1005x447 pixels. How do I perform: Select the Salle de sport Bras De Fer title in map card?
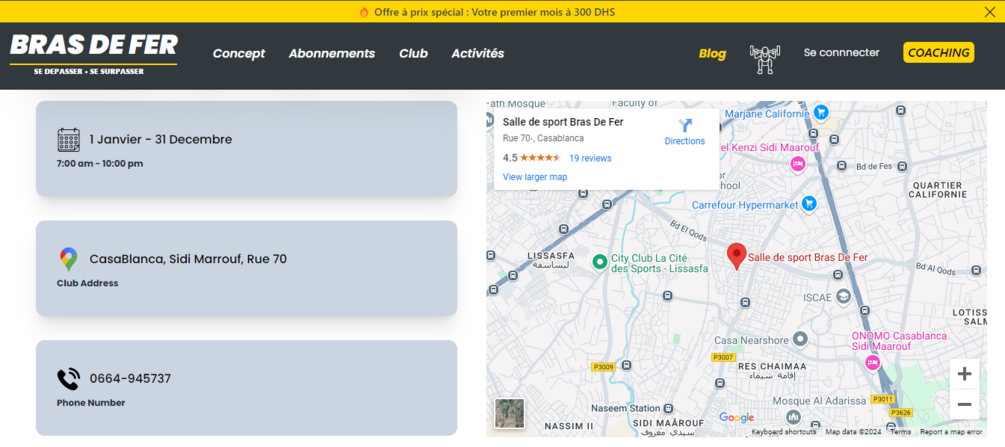[x=563, y=122]
